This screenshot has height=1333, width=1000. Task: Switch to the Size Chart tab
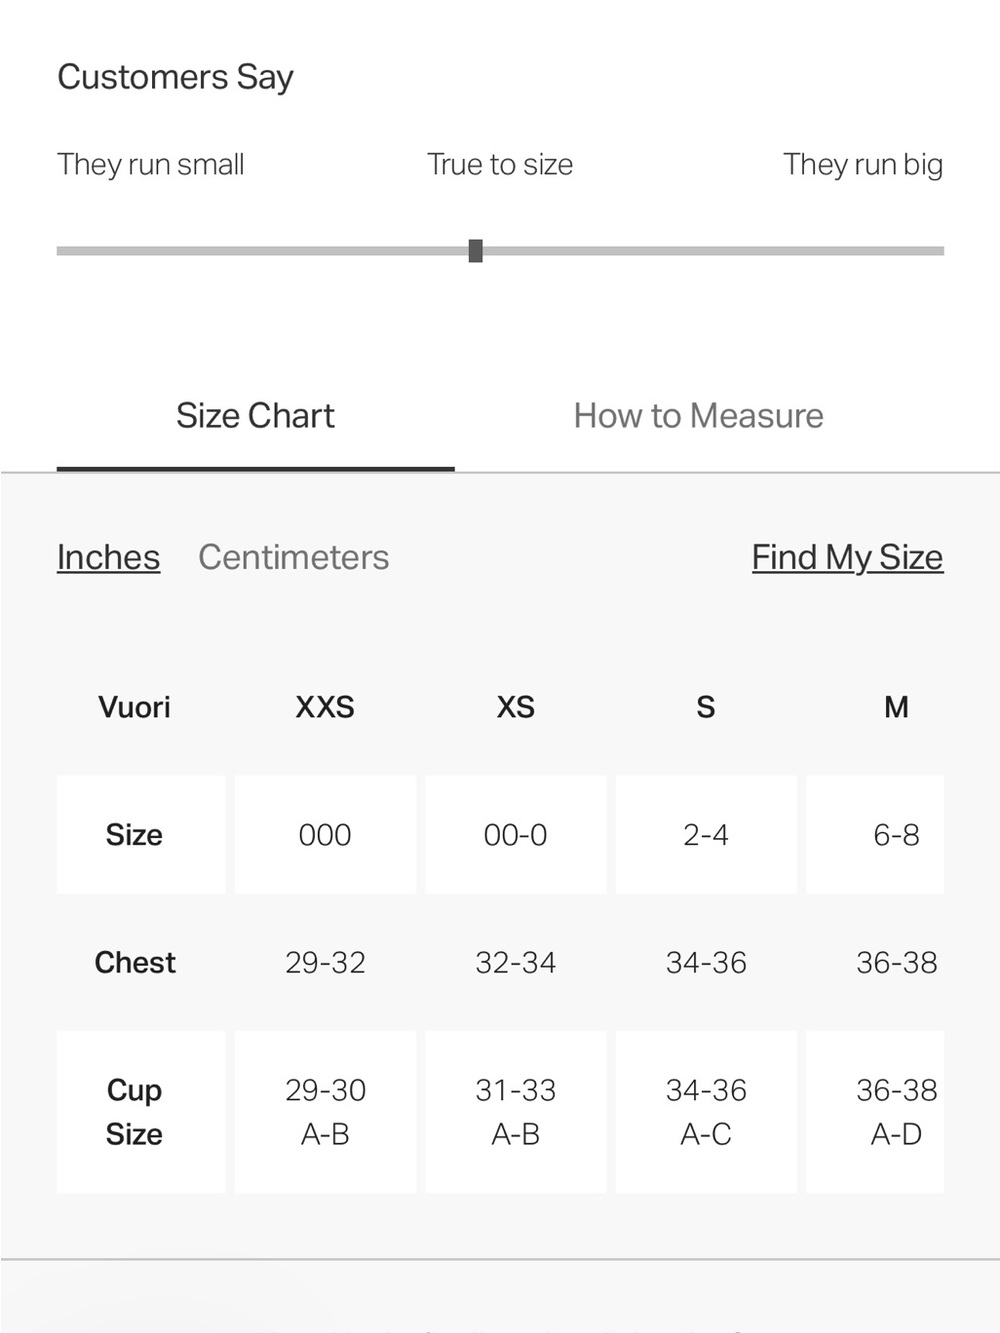tap(255, 416)
